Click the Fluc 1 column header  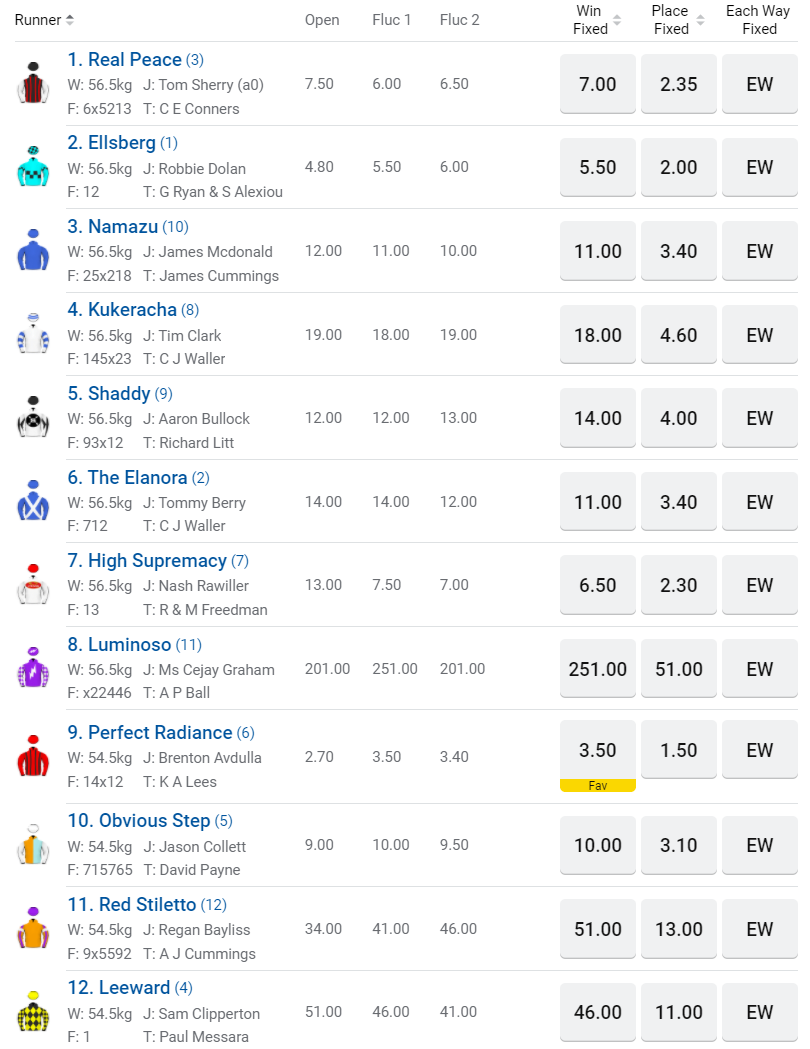click(392, 20)
